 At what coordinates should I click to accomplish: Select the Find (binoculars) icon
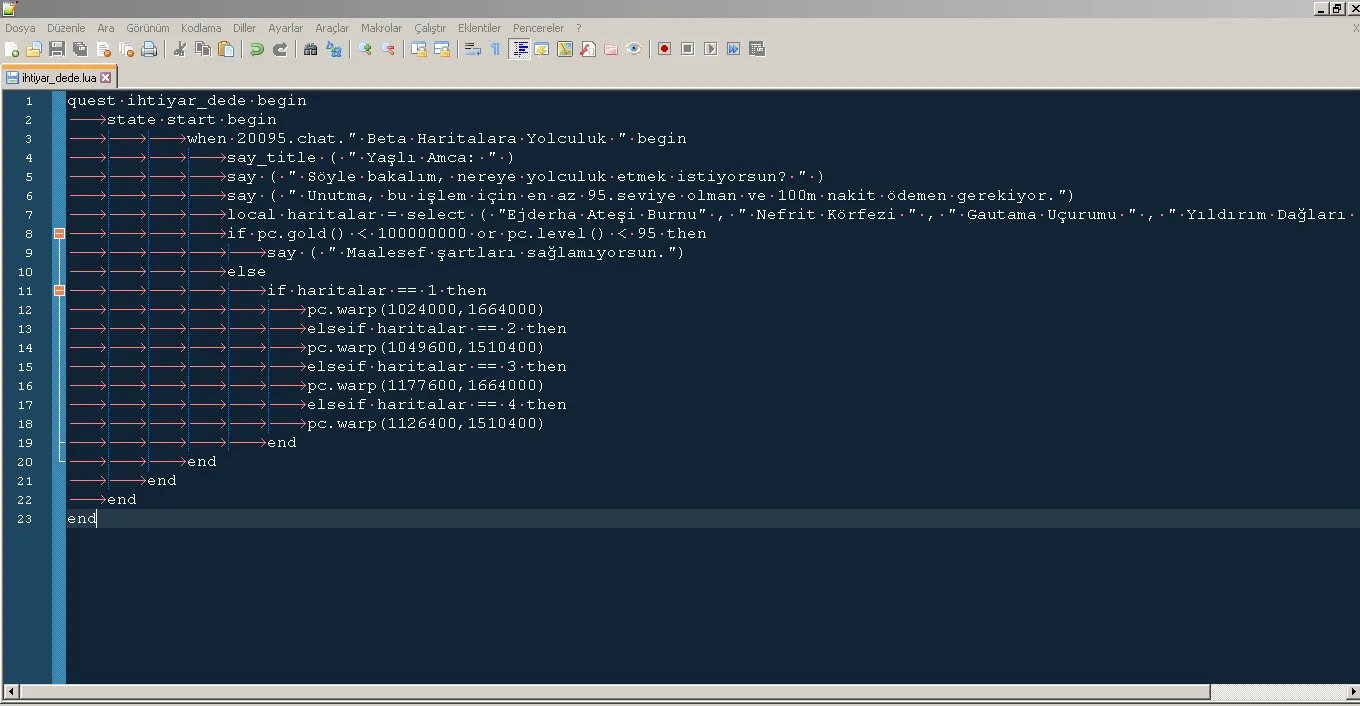point(311,48)
